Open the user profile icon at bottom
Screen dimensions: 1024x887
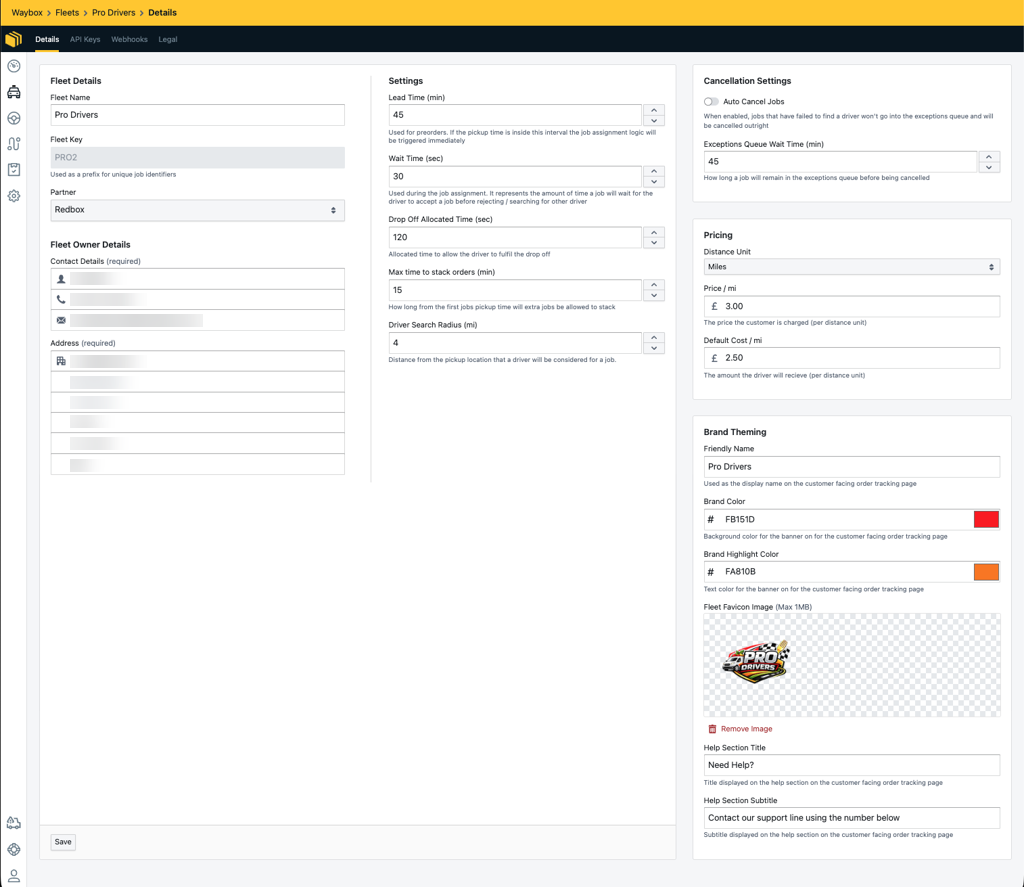pyautogui.click(x=14, y=876)
